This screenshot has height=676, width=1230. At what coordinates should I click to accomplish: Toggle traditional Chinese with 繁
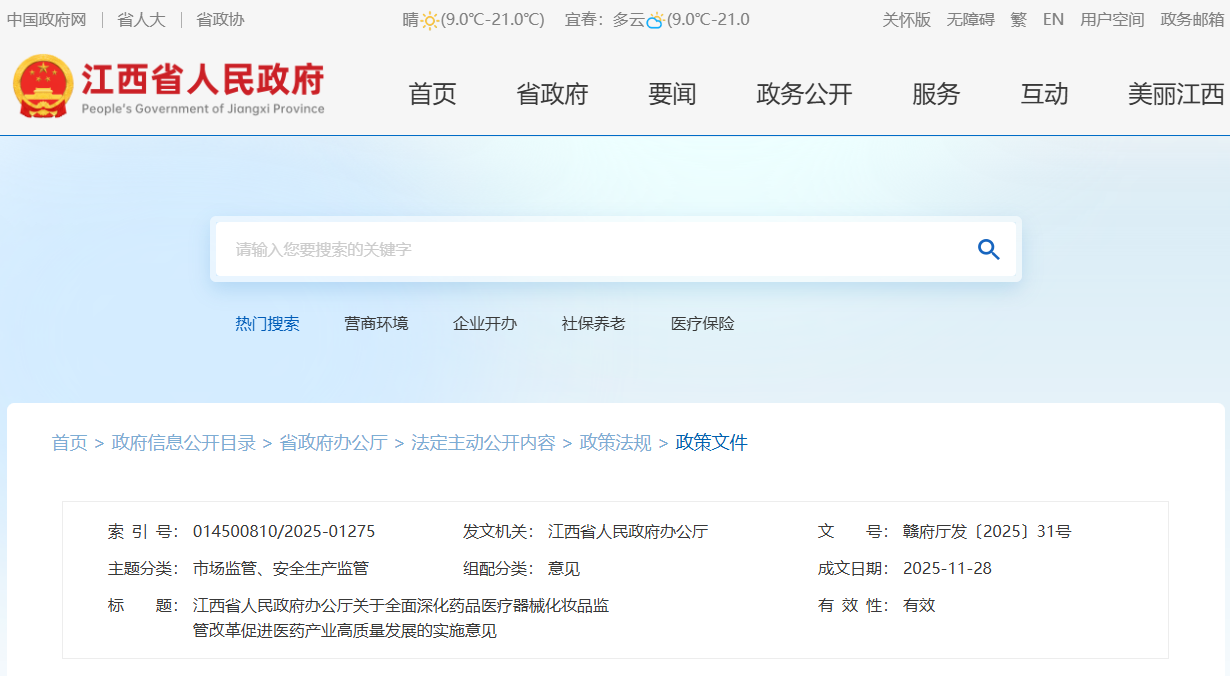[1018, 20]
